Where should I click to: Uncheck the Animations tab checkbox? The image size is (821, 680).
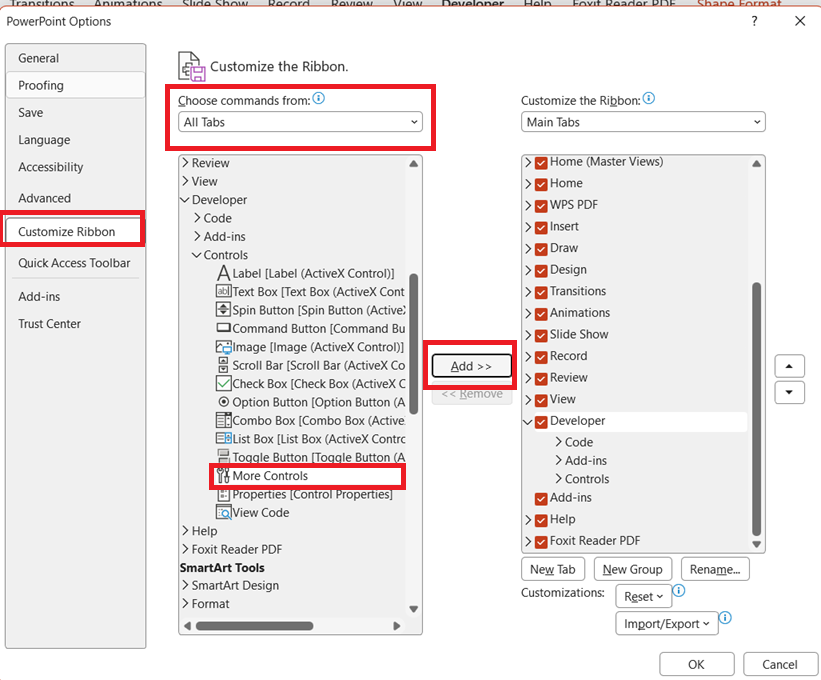pyautogui.click(x=541, y=314)
